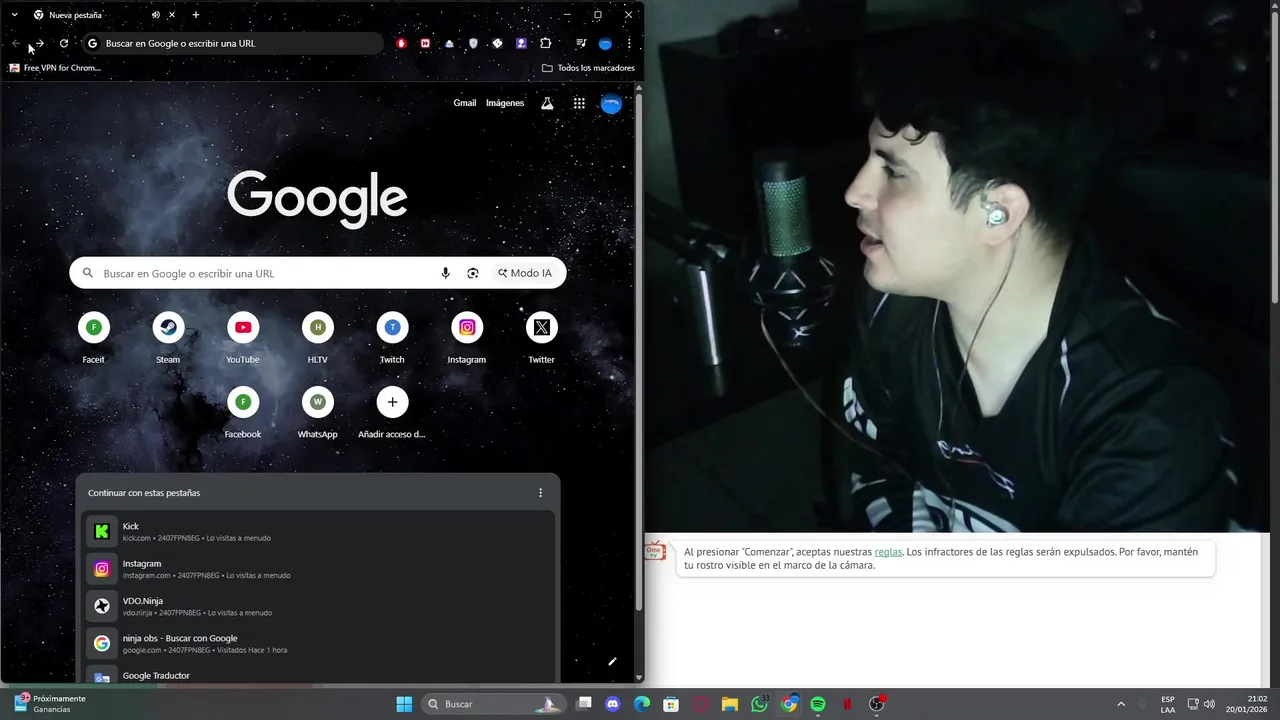Image resolution: width=1280 pixels, height=720 pixels.
Task: Open the Gmail link
Action: coord(465,103)
